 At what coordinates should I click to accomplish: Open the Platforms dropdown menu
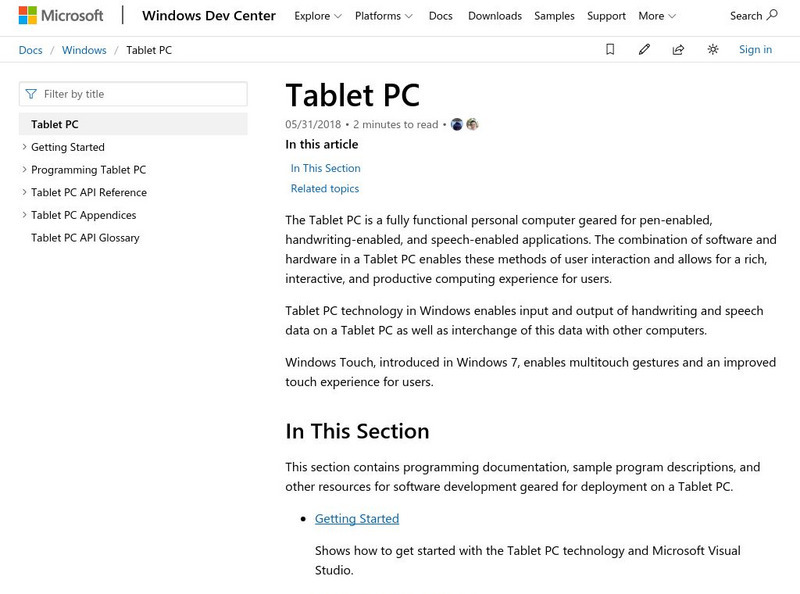[x=383, y=16]
